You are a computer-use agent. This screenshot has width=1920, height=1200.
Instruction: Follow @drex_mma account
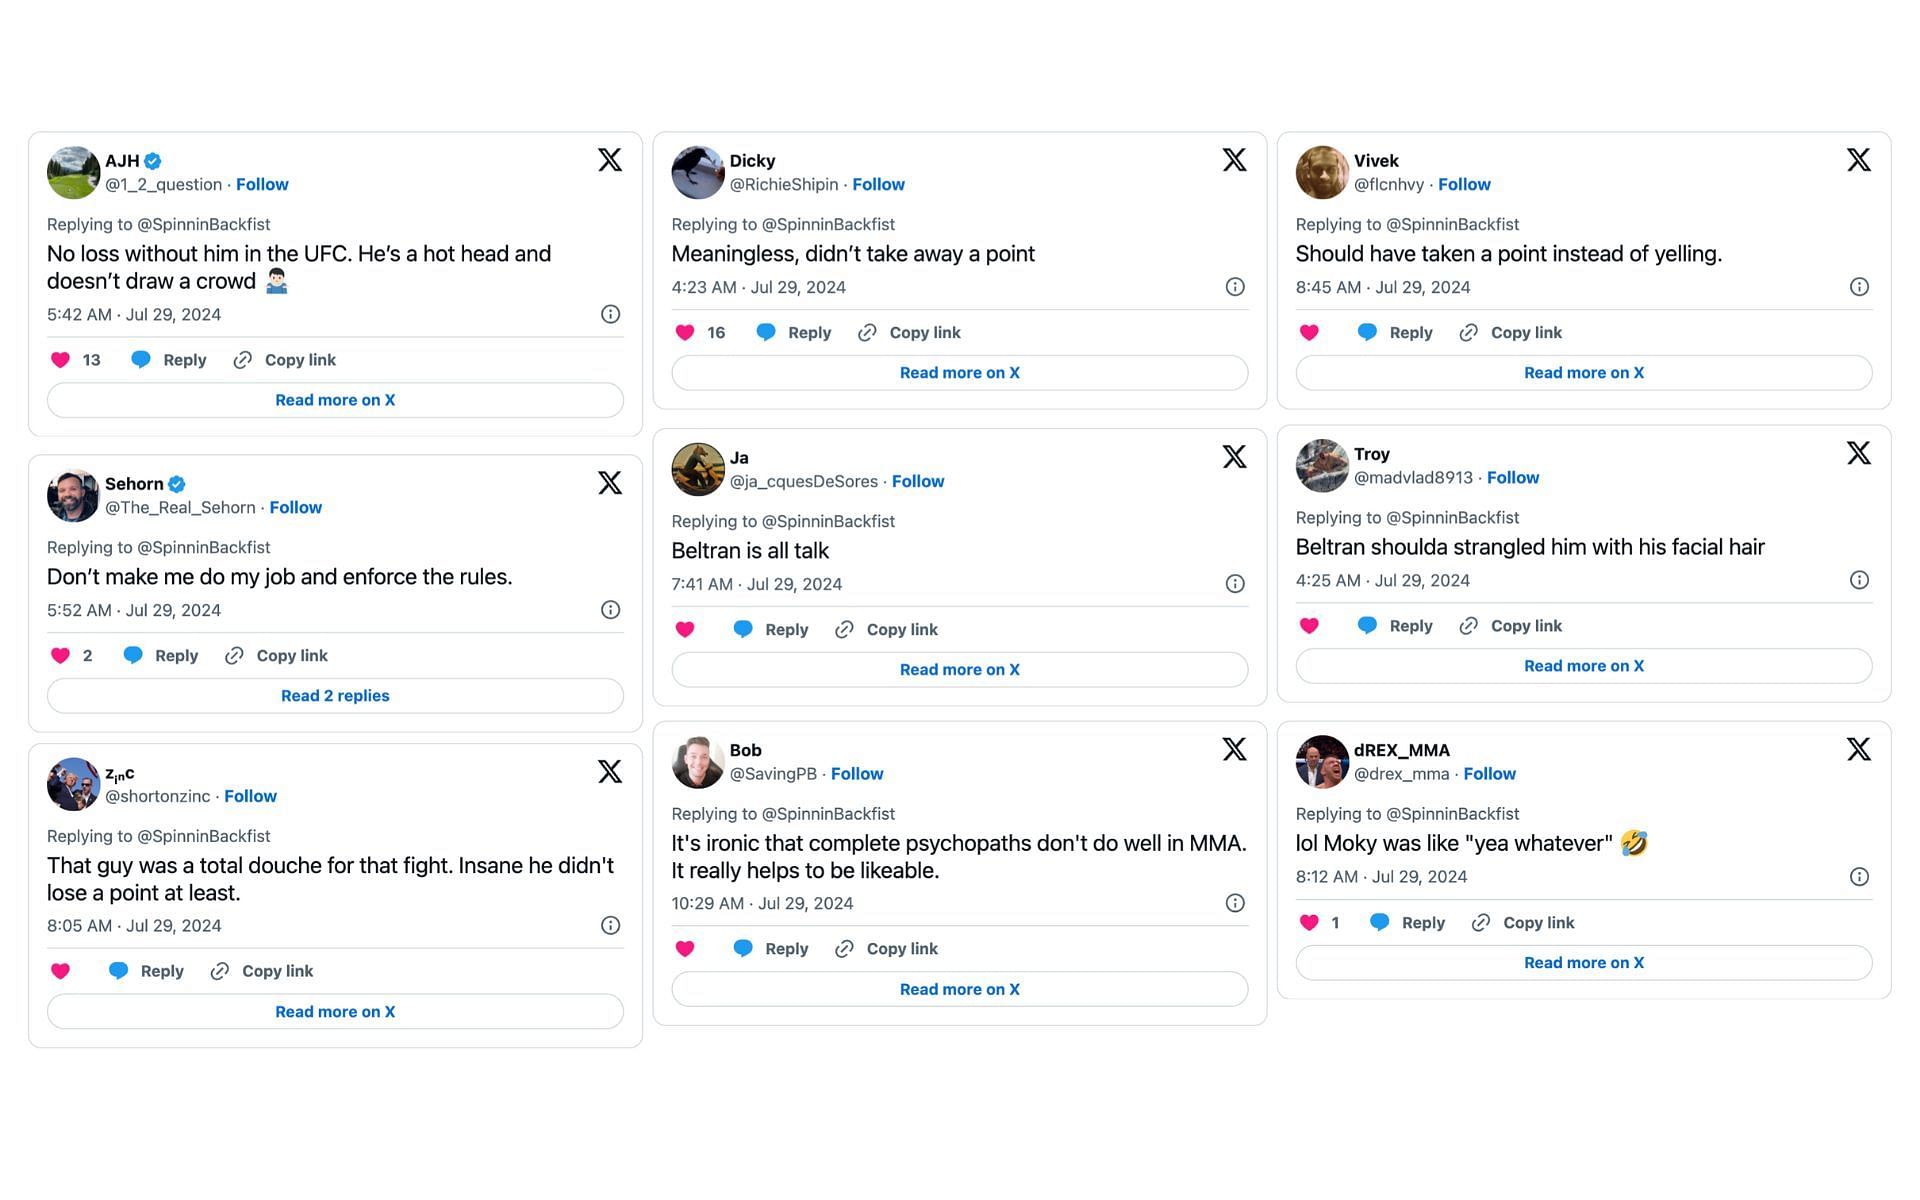(1489, 773)
